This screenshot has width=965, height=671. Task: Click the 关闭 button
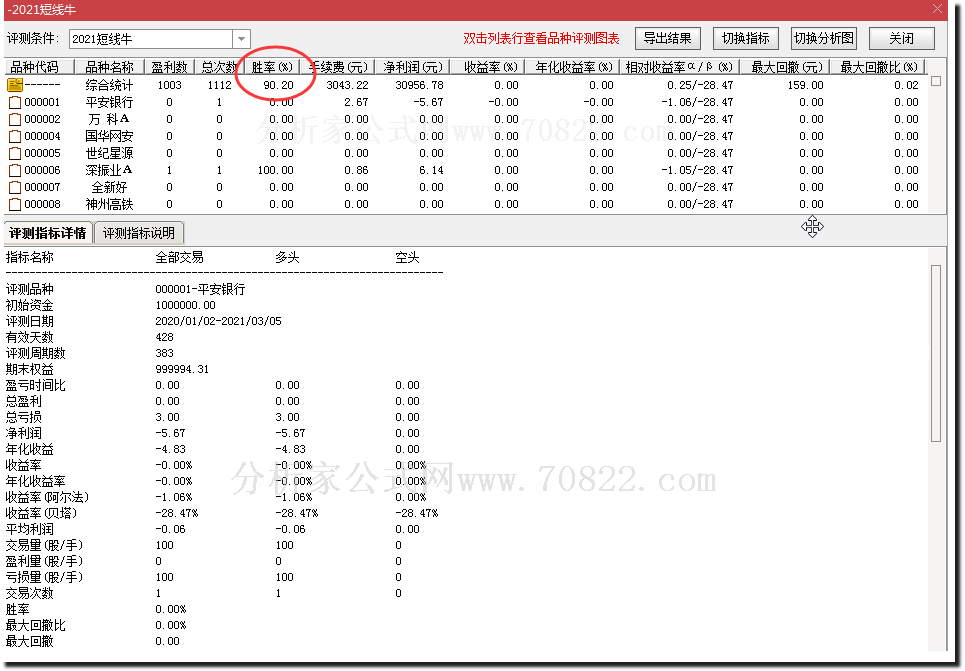pyautogui.click(x=902, y=38)
